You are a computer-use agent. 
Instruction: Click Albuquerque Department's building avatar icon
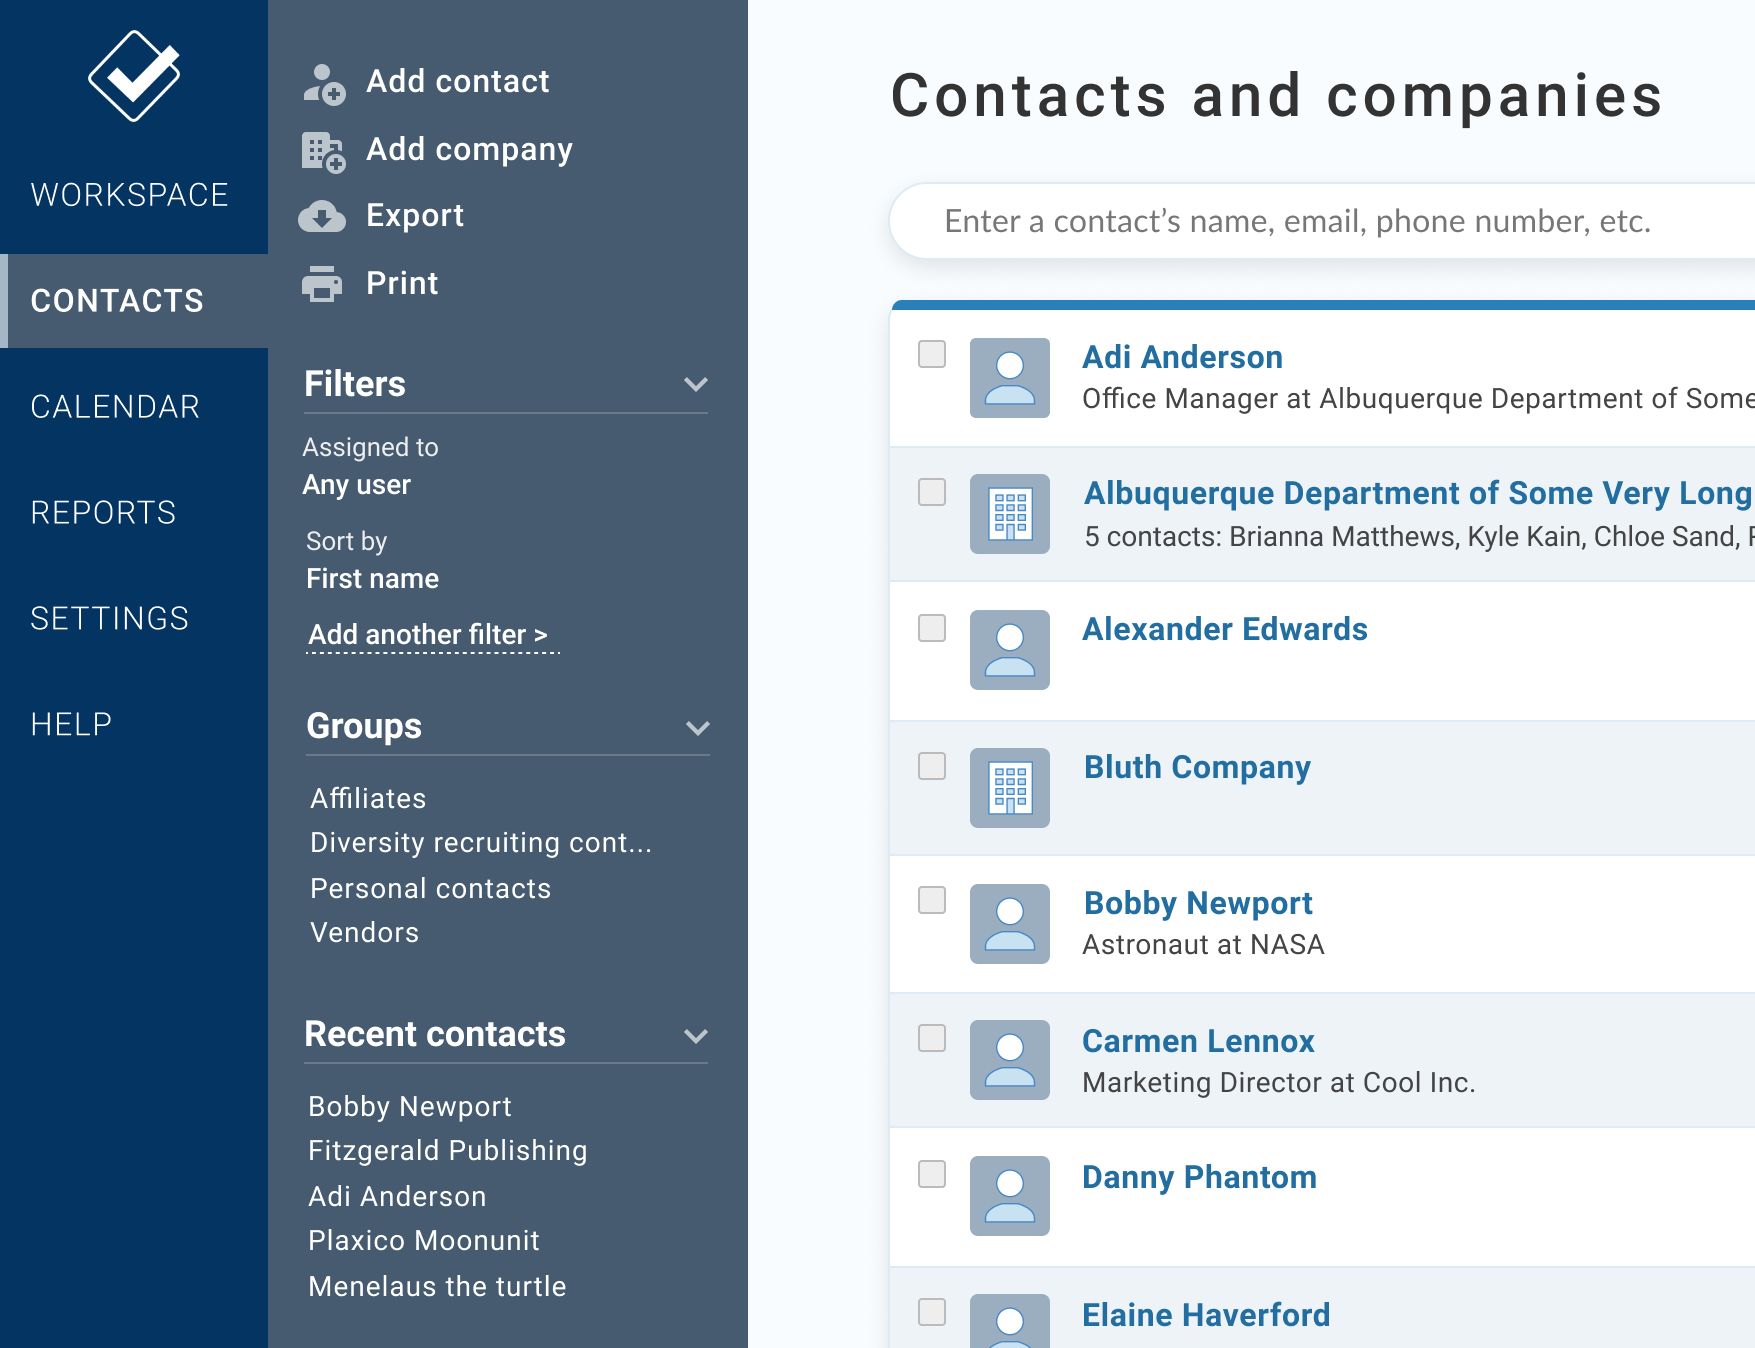pyautogui.click(x=1010, y=514)
